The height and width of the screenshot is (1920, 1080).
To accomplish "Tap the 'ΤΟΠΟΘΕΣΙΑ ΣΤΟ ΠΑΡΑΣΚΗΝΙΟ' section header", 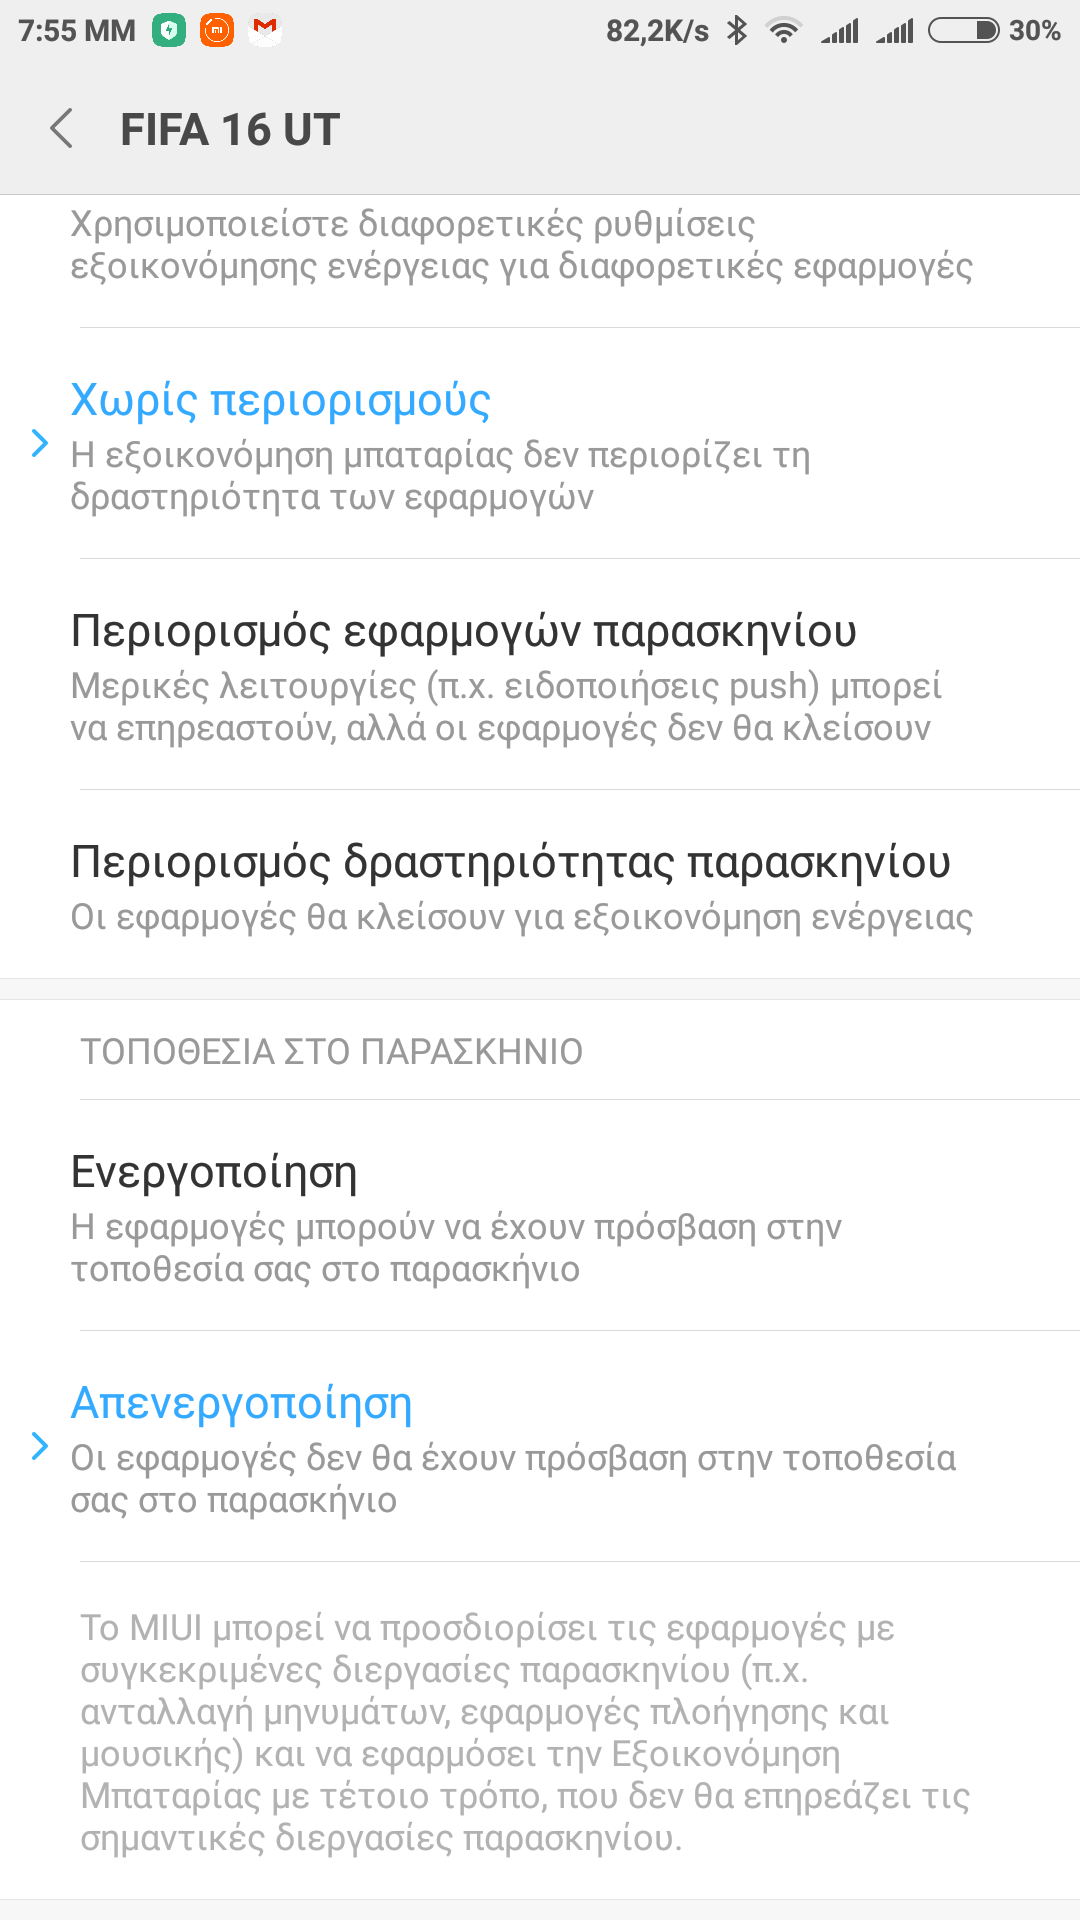I will tap(331, 1051).
